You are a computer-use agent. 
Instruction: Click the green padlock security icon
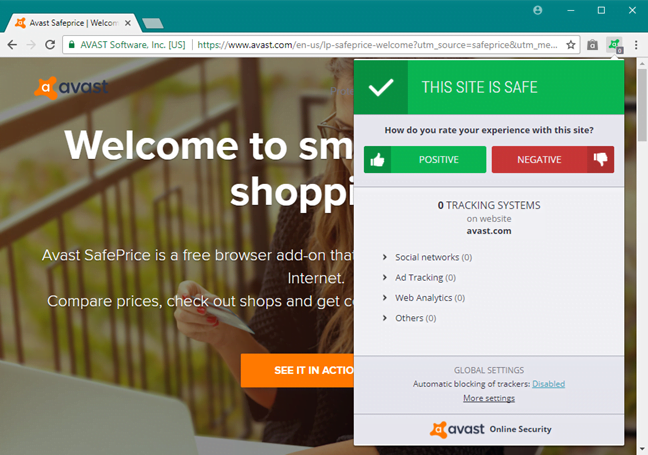[x=71, y=45]
